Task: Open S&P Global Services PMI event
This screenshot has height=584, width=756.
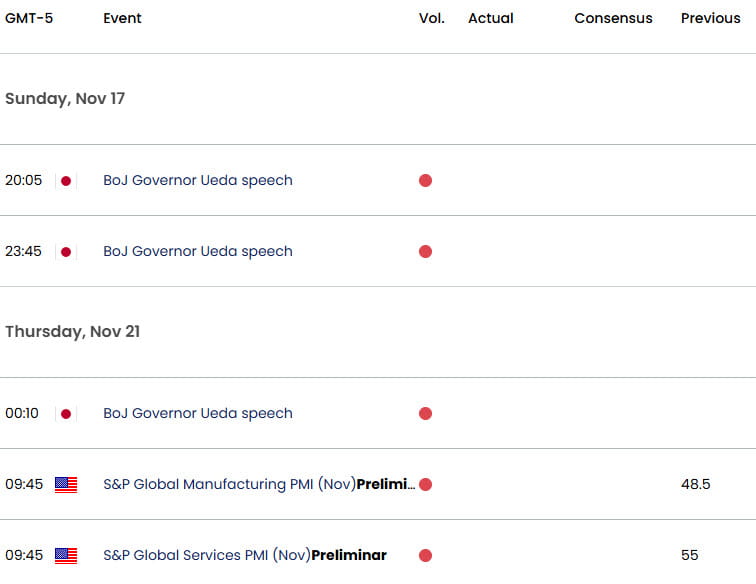Action: click(245, 556)
